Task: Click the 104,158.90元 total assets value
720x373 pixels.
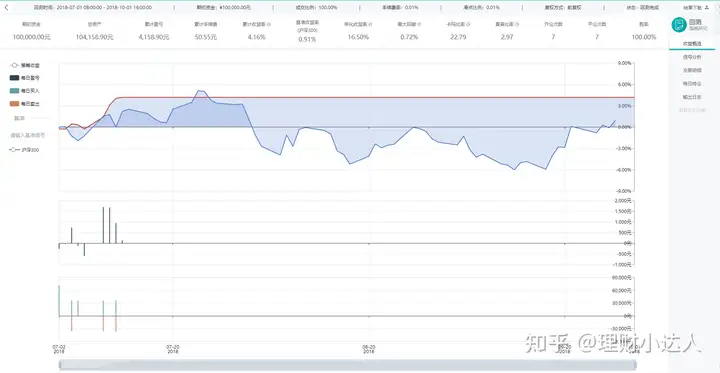Action: click(x=94, y=37)
